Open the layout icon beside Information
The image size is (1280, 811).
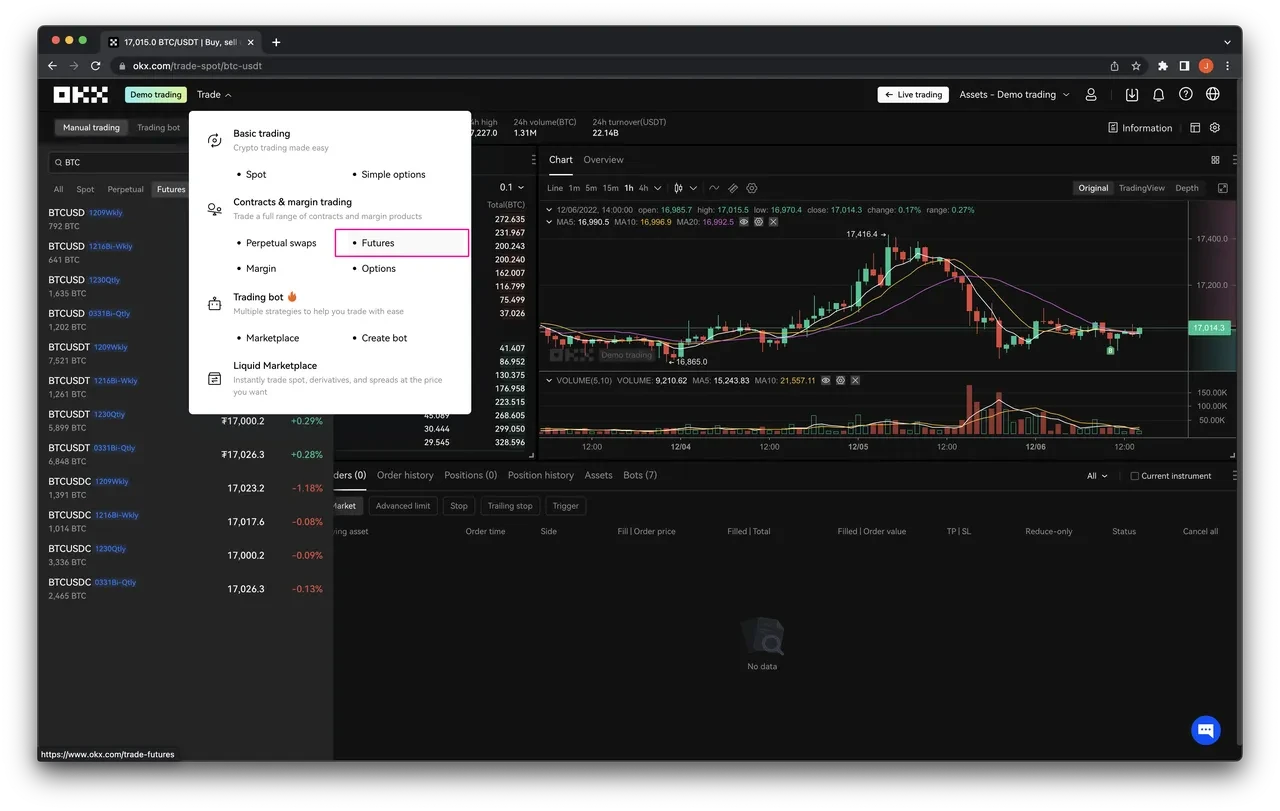tap(1195, 128)
